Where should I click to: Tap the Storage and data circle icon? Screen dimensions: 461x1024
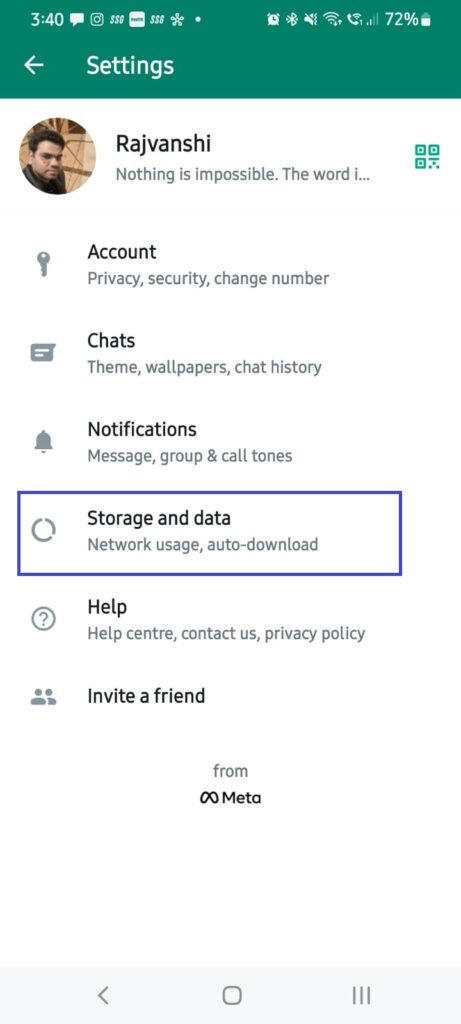click(44, 530)
